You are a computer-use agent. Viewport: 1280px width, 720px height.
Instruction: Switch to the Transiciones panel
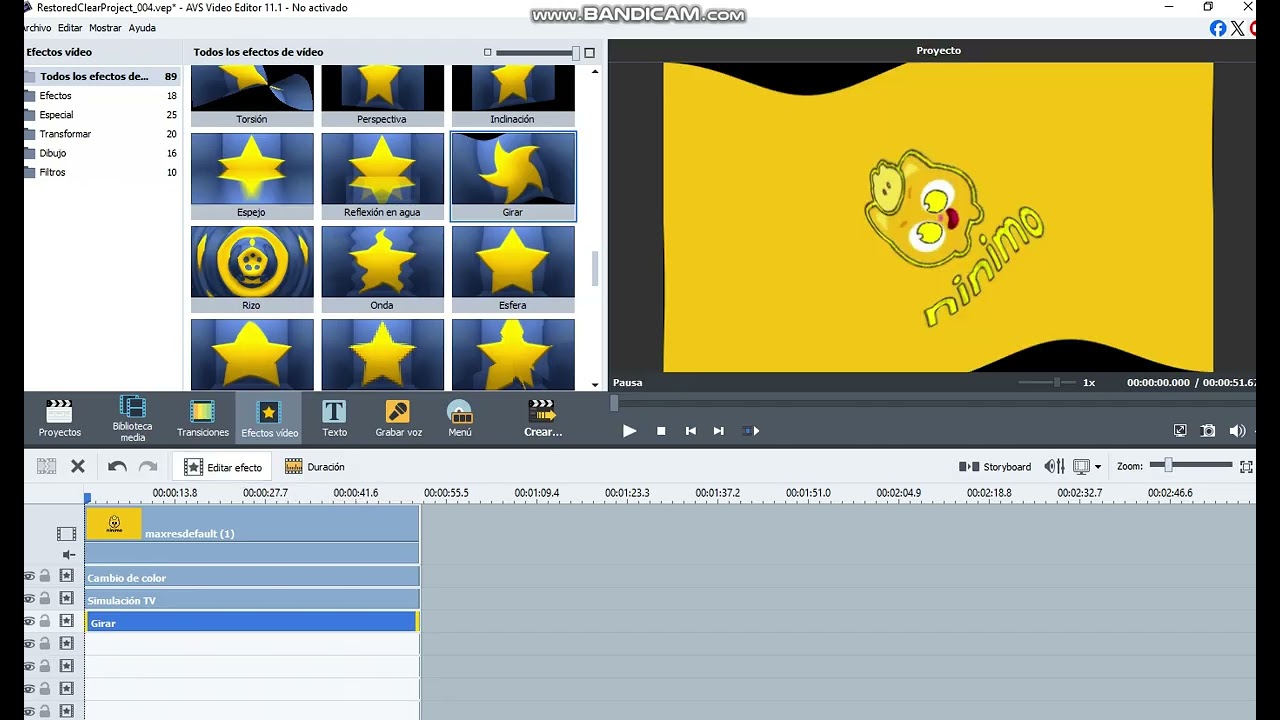[202, 418]
